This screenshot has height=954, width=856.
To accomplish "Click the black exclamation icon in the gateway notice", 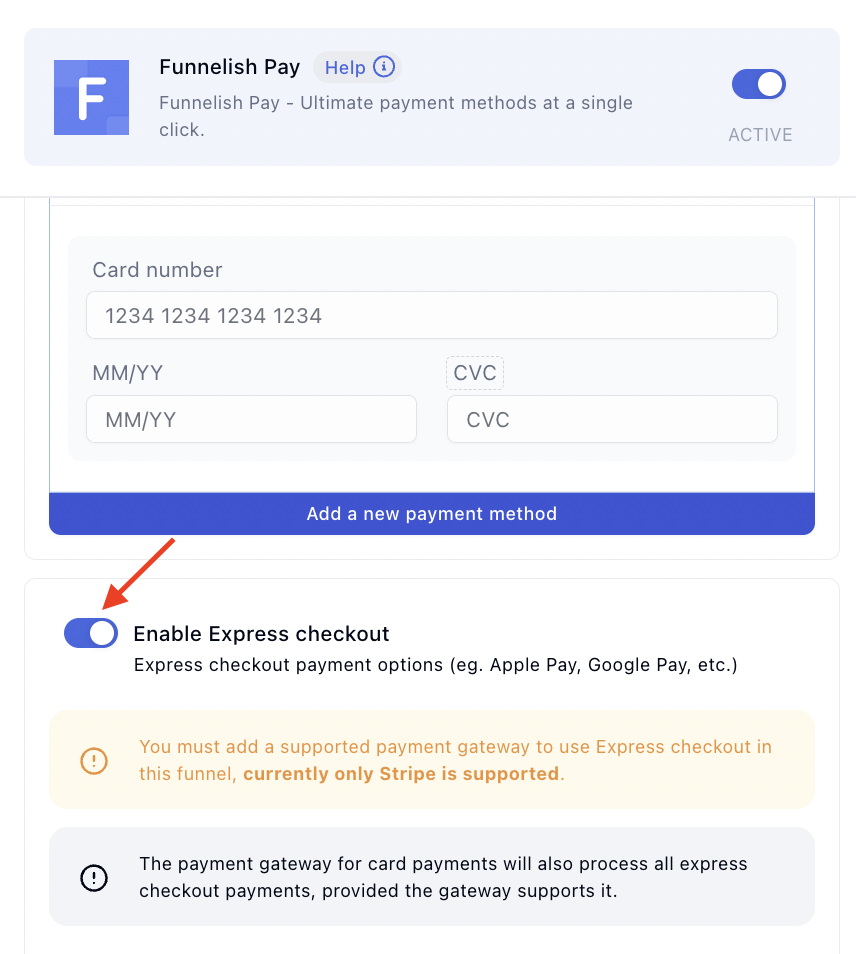I will pos(93,877).
